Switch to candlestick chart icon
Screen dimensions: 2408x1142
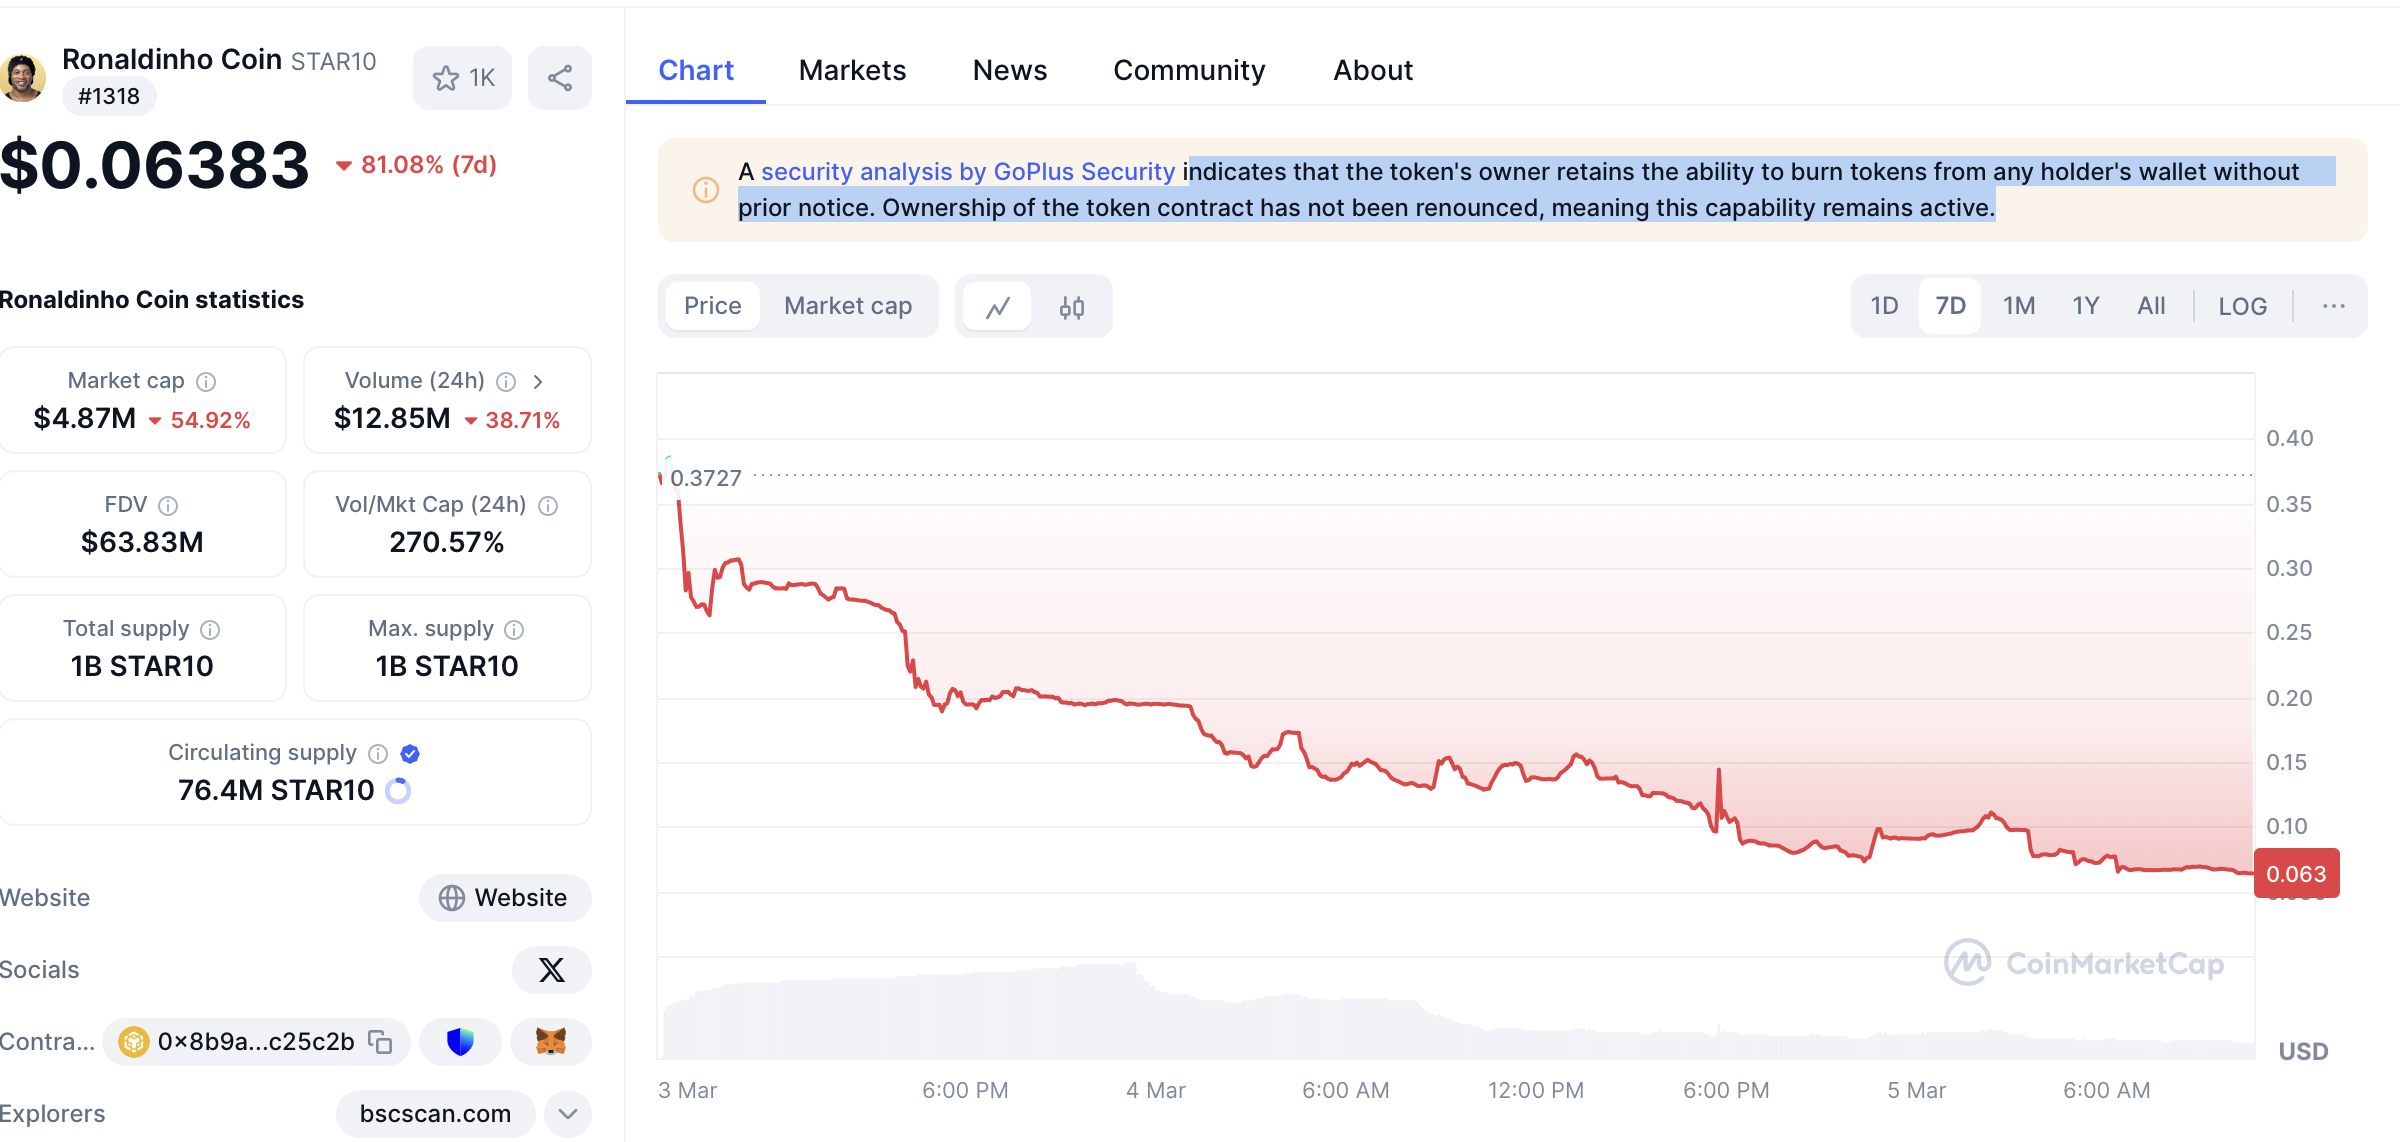[x=1072, y=307]
